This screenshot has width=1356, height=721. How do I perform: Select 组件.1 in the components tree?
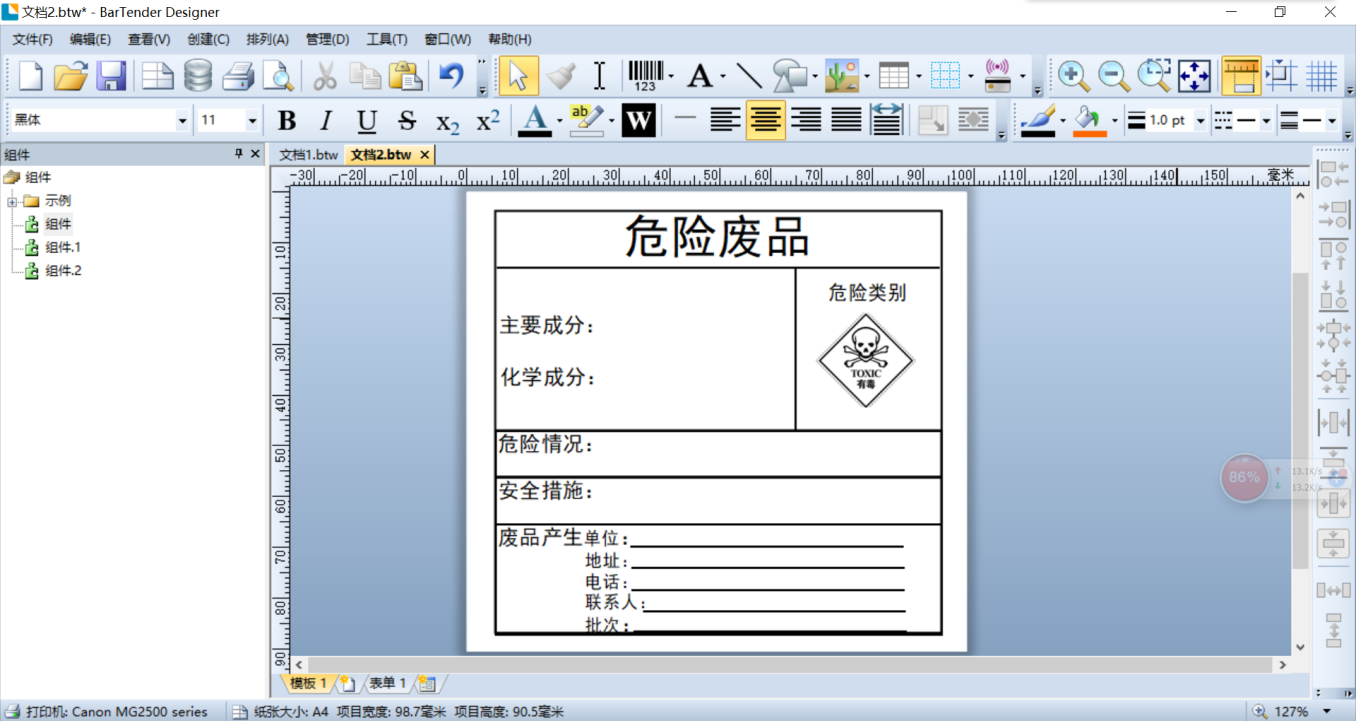click(x=62, y=247)
